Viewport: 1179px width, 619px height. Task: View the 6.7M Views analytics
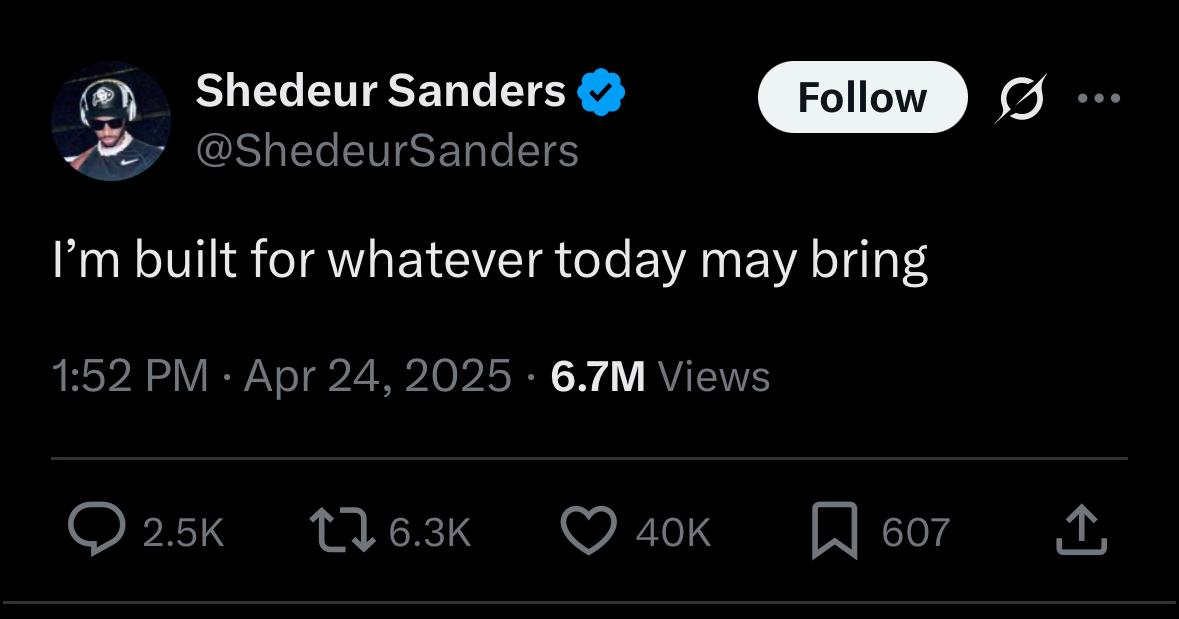tap(660, 376)
